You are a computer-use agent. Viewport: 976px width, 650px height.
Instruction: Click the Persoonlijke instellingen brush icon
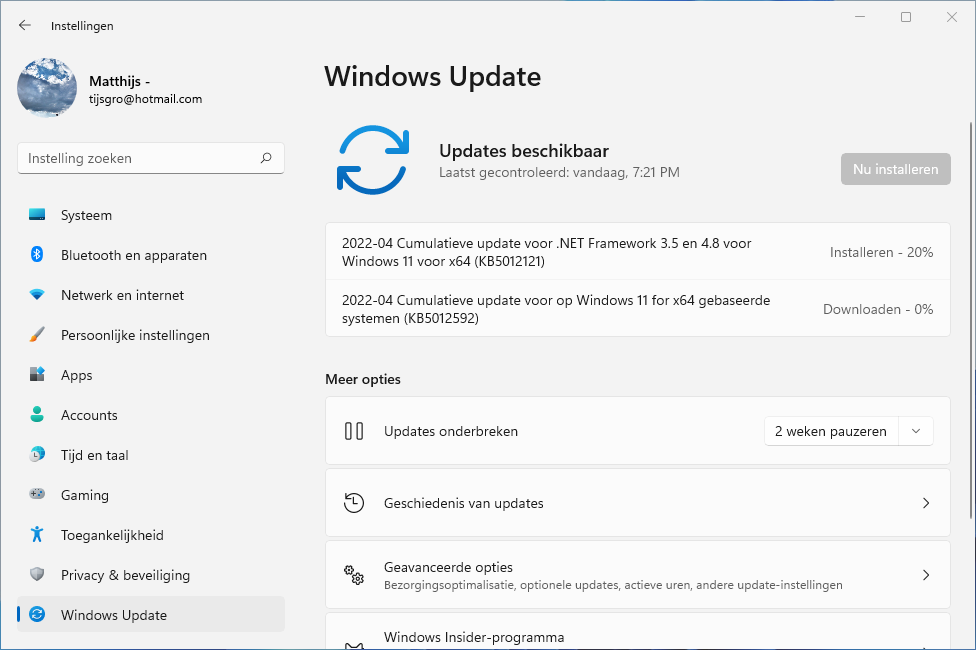coord(37,335)
